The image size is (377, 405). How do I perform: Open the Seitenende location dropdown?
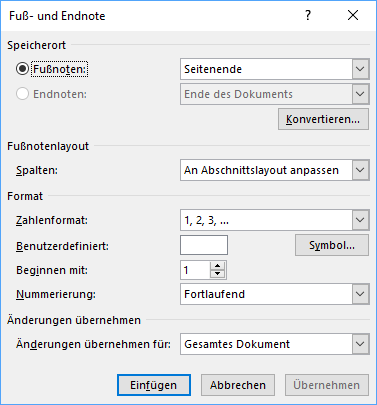point(275,69)
